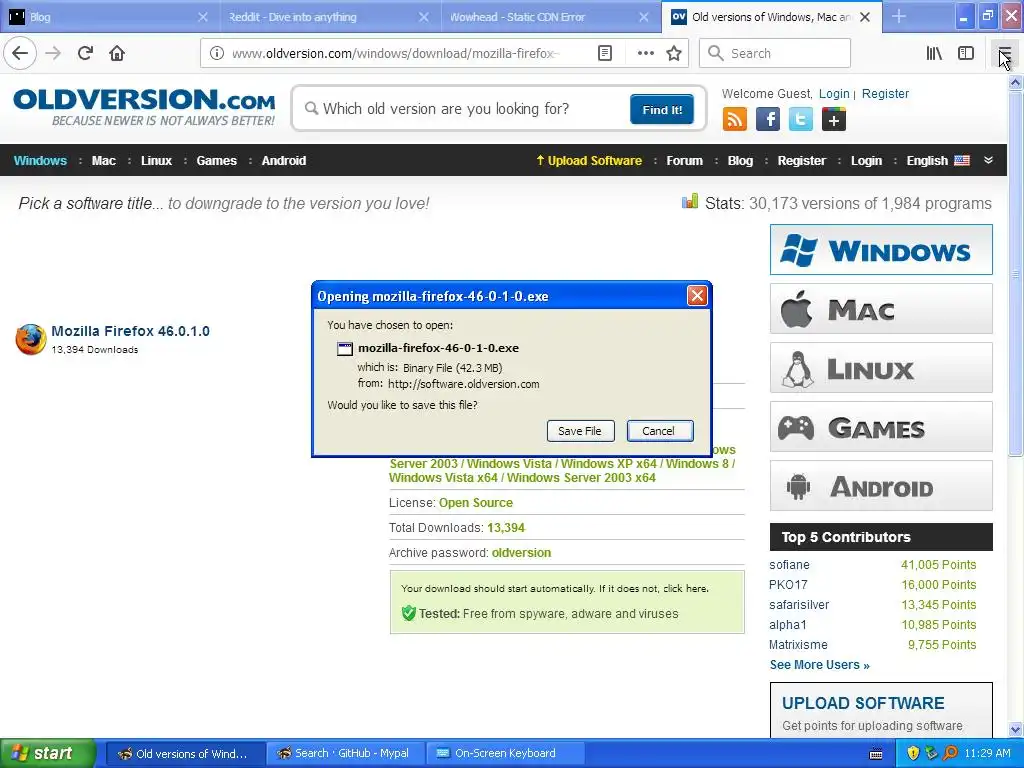Viewport: 1024px width, 768px height.
Task: Open the Firefox hamburger menu
Action: pyautogui.click(x=1004, y=53)
